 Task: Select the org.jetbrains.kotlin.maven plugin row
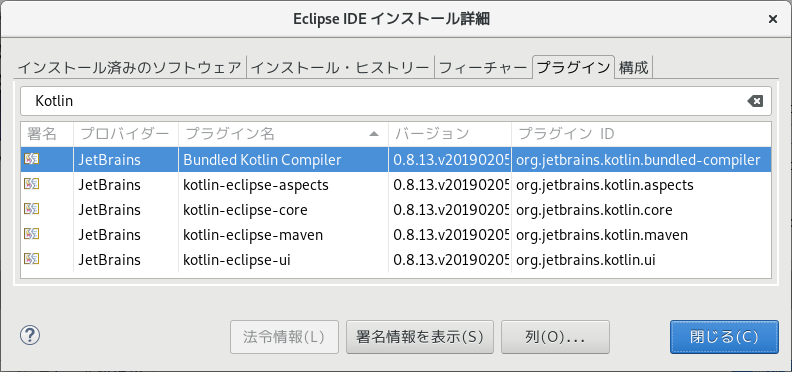tap(396, 235)
